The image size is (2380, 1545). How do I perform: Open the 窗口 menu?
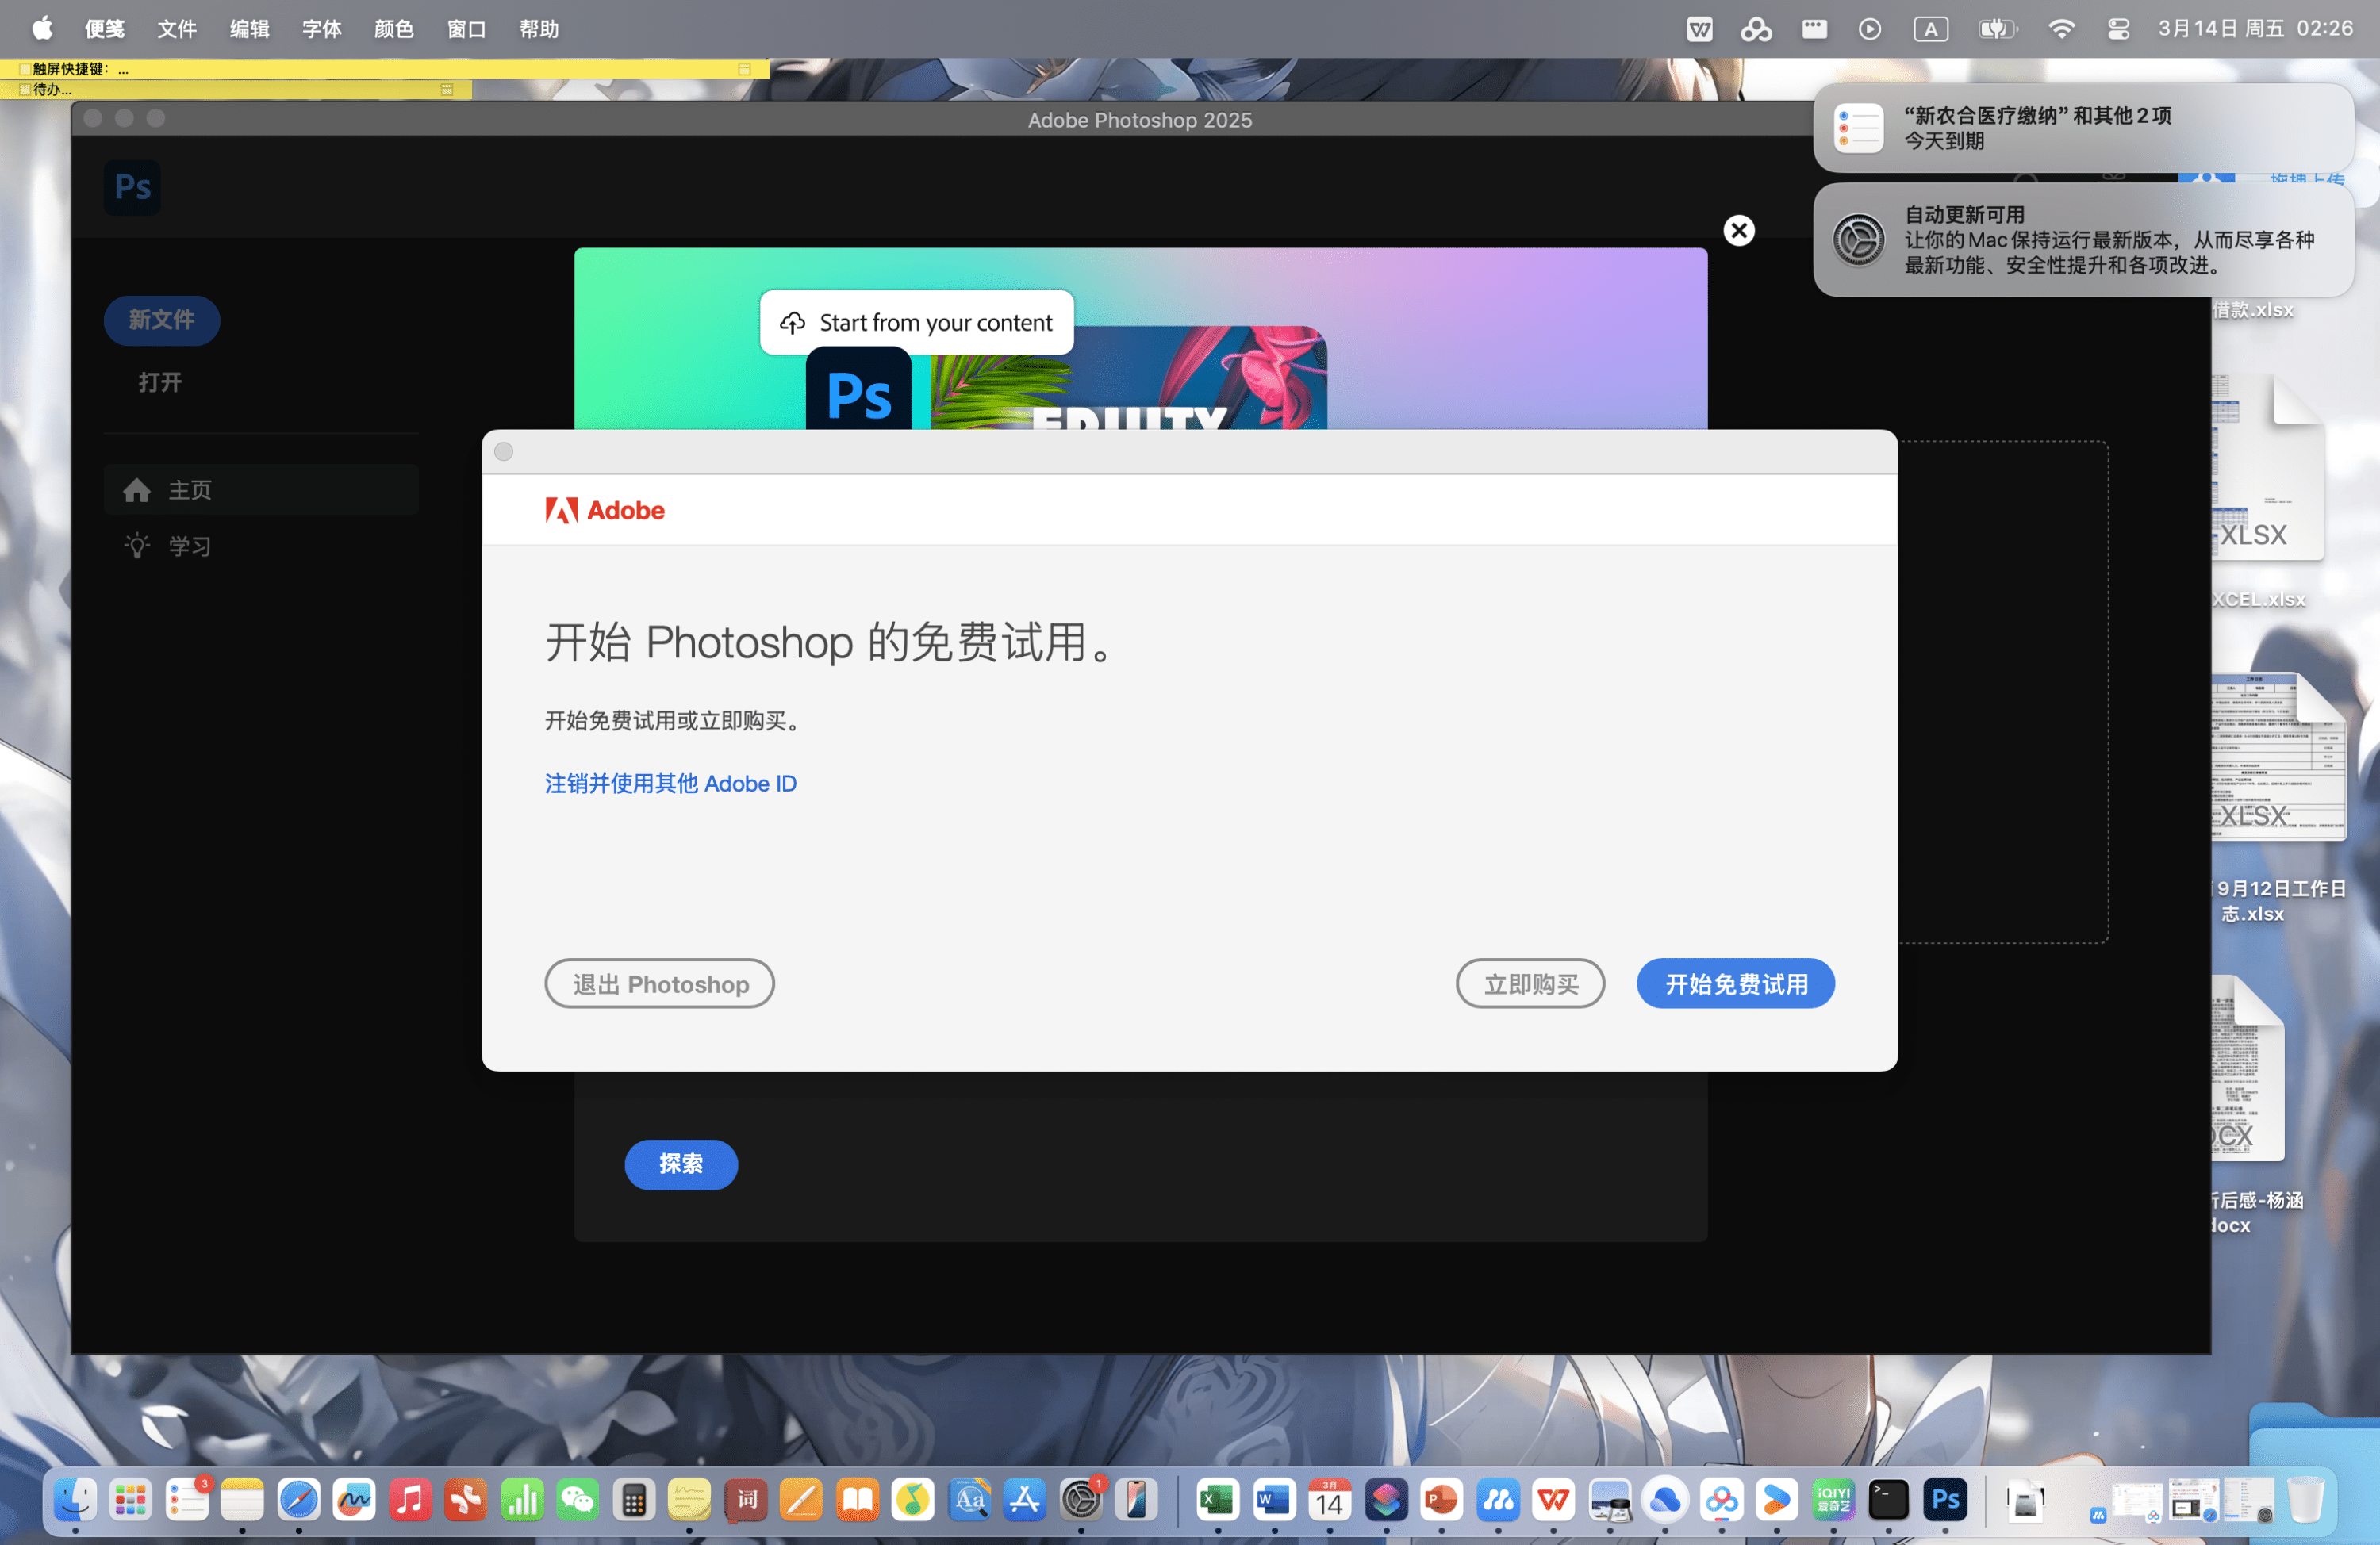click(466, 29)
